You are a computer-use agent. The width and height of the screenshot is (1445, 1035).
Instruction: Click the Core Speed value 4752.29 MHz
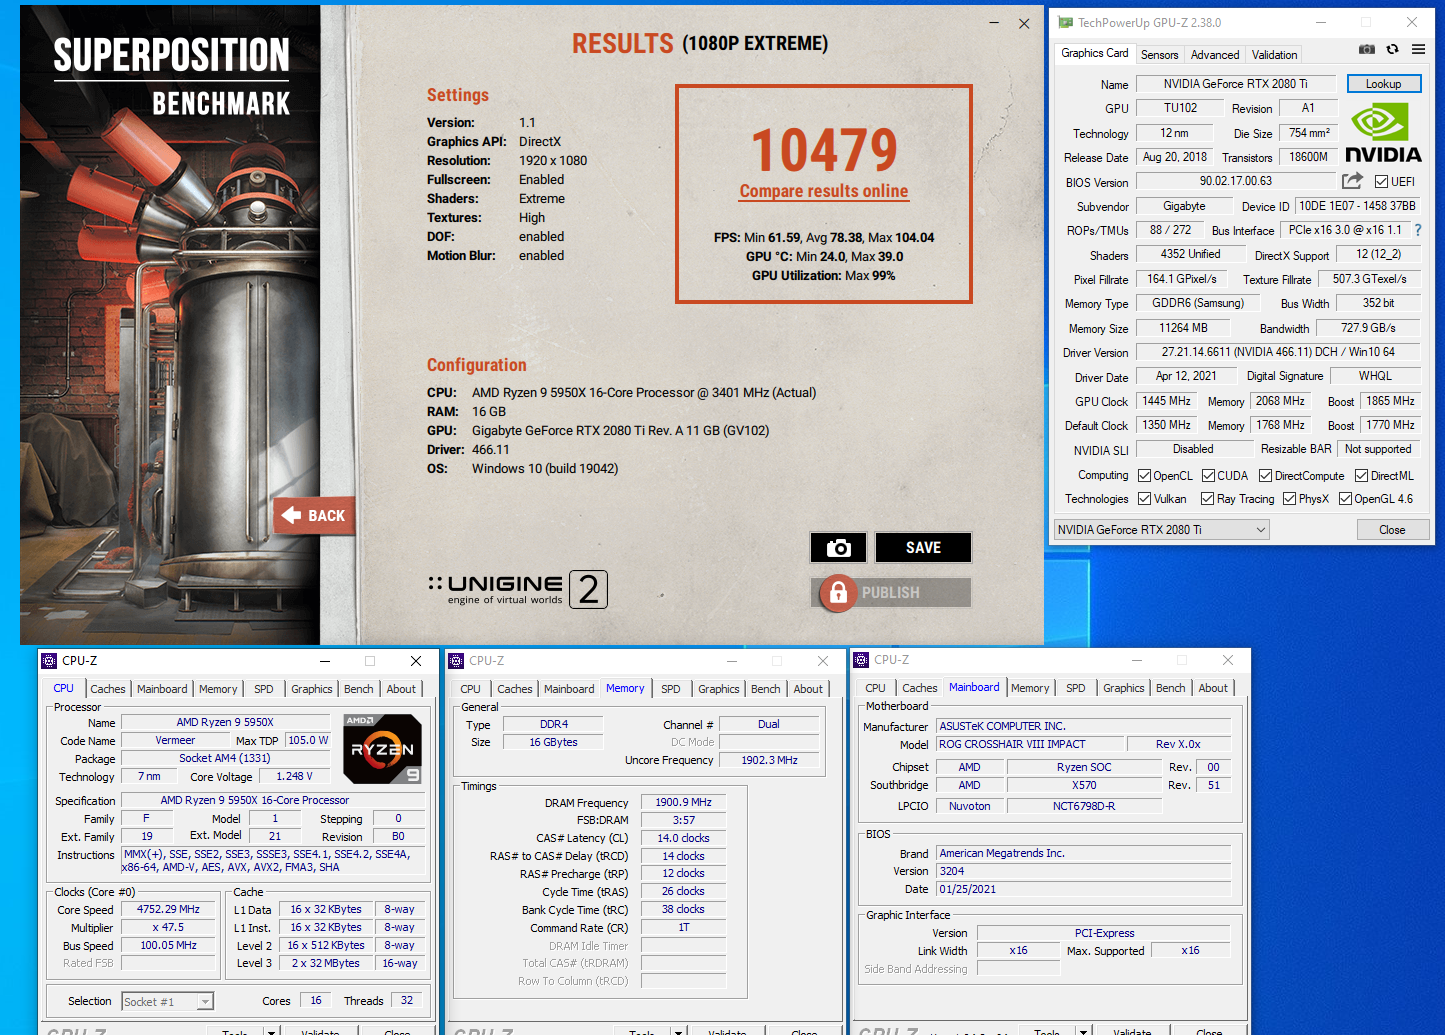pyautogui.click(x=168, y=909)
